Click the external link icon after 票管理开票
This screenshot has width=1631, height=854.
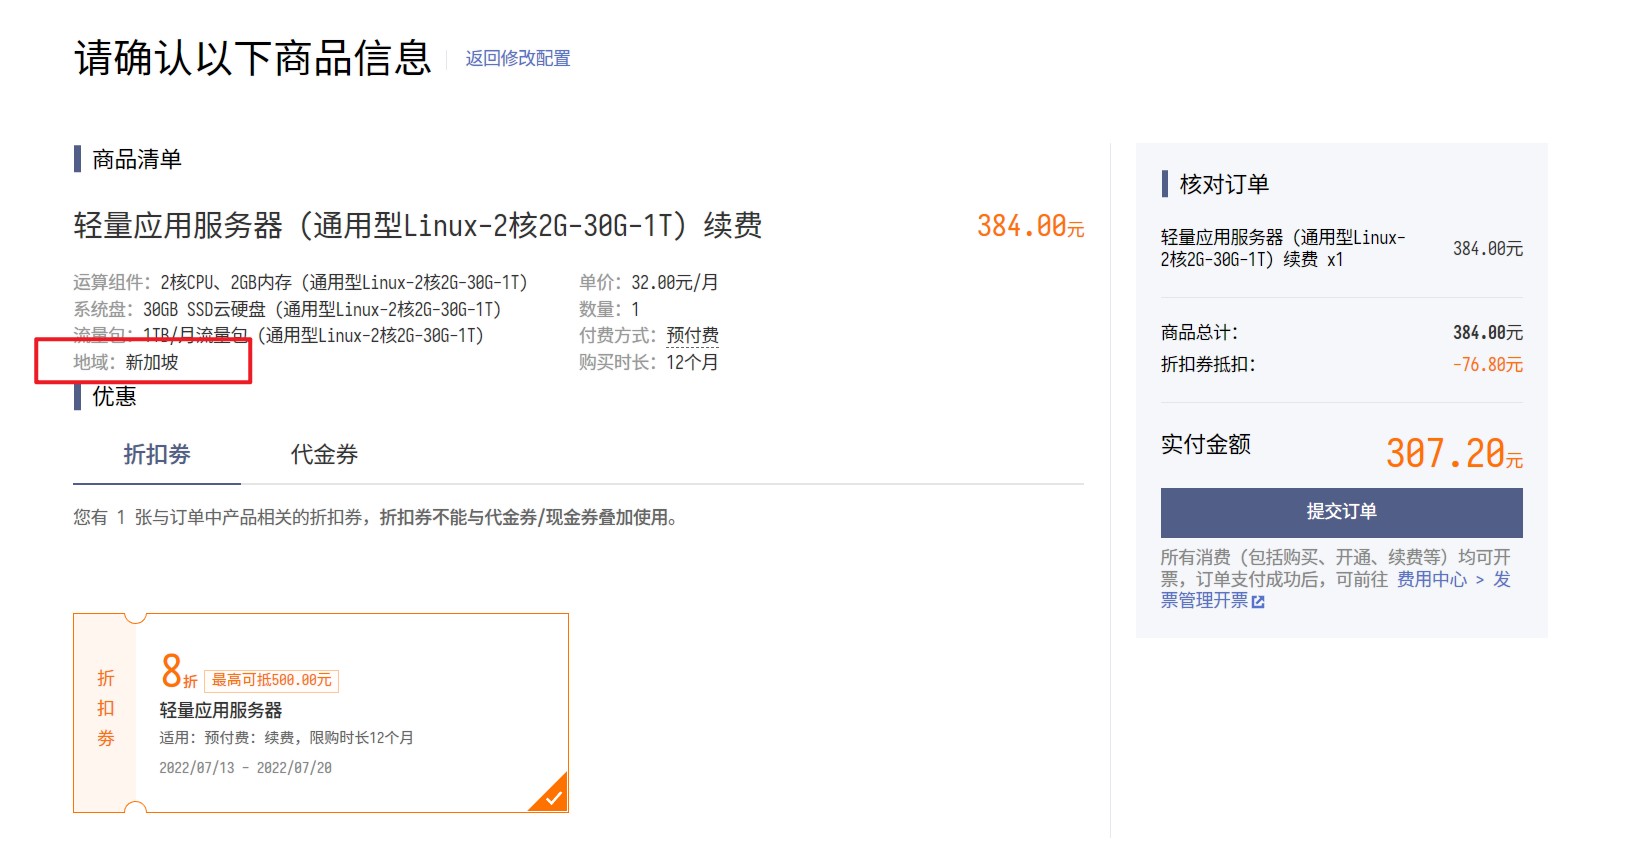tap(1258, 602)
